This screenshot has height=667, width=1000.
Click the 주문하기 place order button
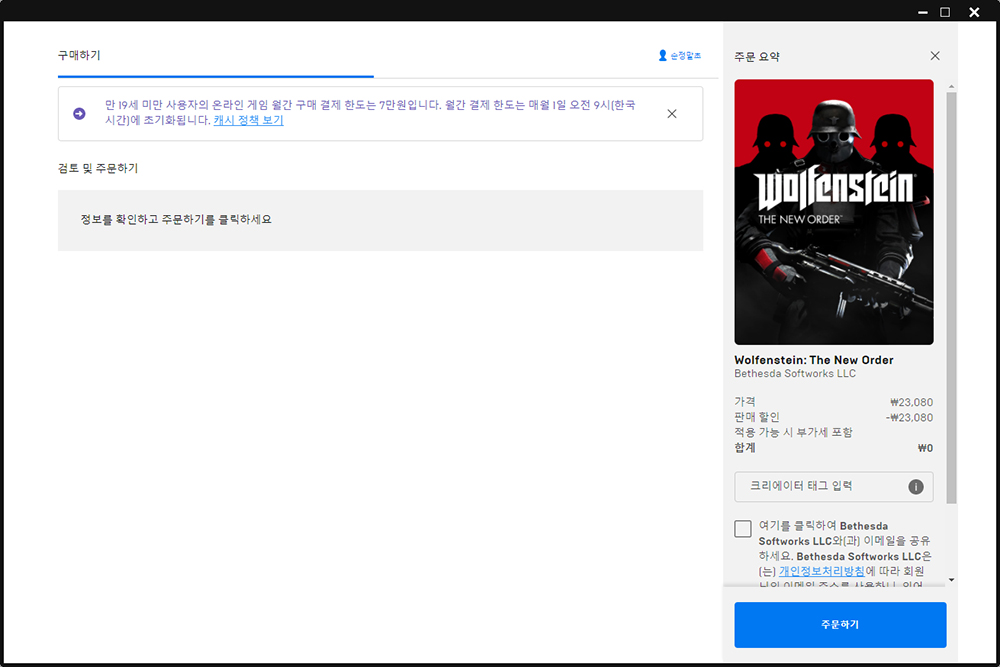click(840, 625)
